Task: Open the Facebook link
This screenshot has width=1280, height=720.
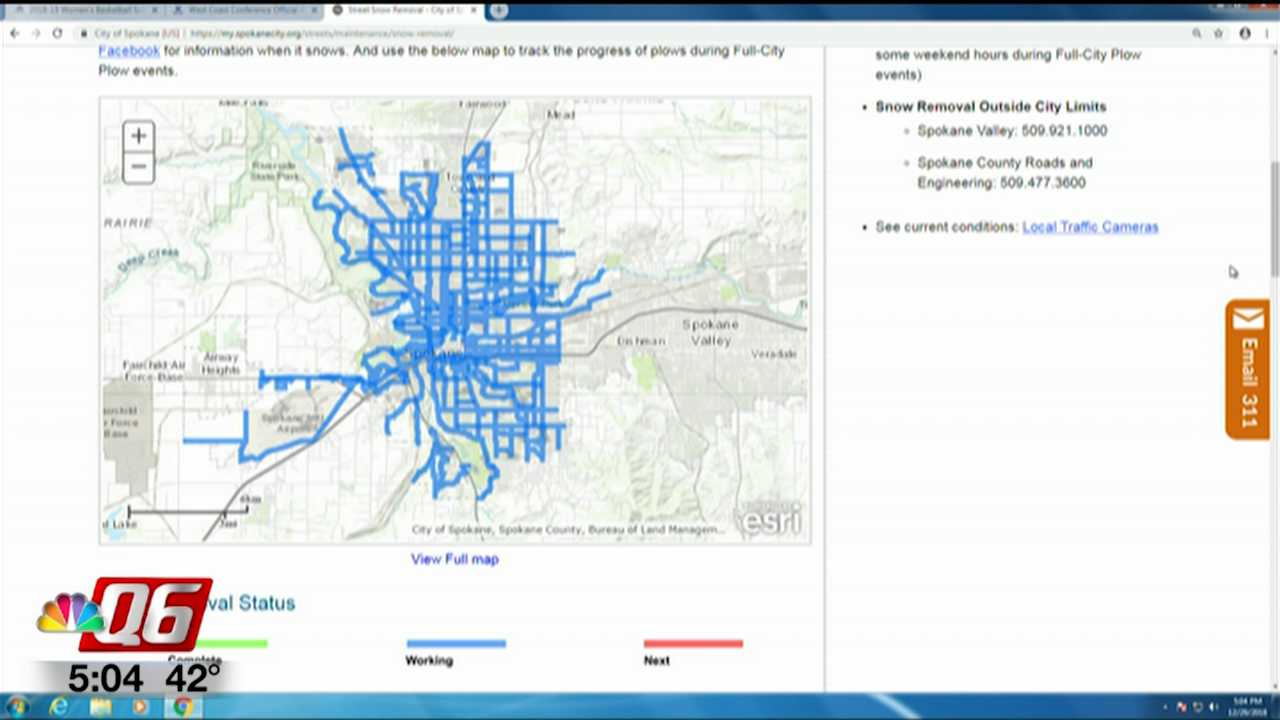Action: coord(128,51)
